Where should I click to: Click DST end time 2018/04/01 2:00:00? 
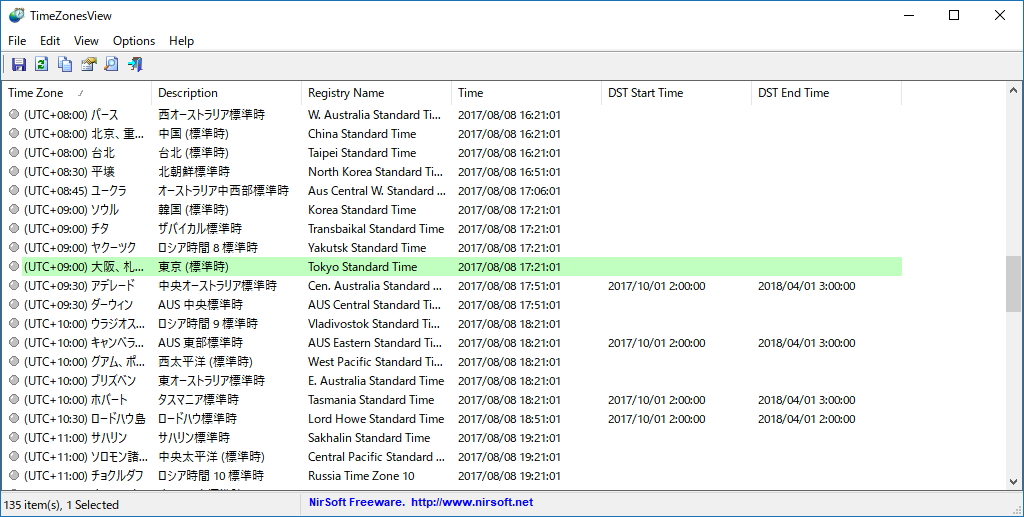pos(807,419)
